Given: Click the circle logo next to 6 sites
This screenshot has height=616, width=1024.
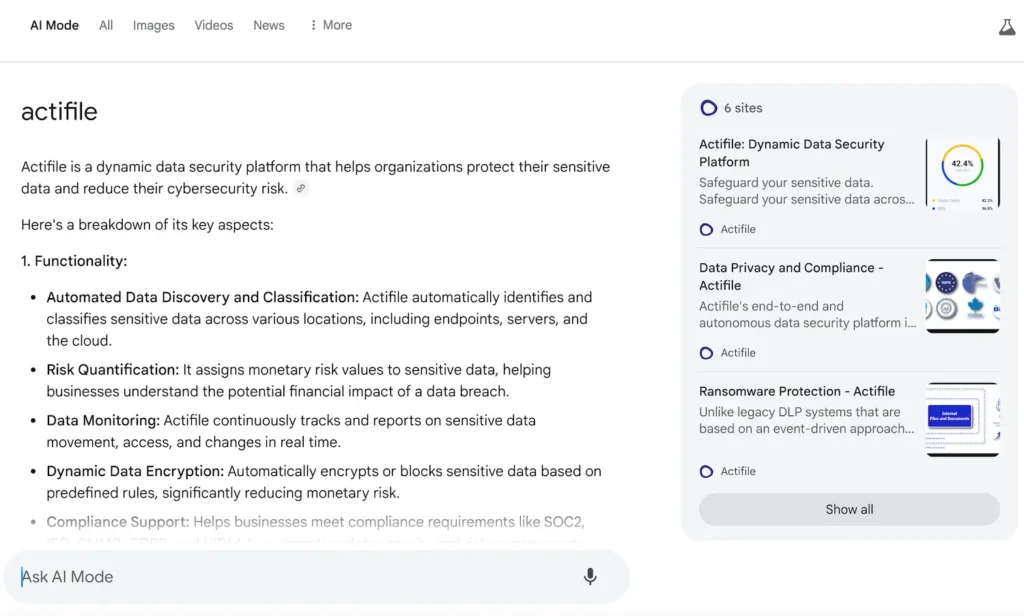Looking at the screenshot, I should tap(708, 108).
